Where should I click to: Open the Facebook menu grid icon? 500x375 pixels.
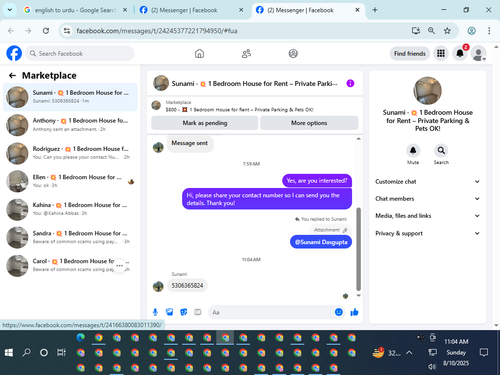441,53
